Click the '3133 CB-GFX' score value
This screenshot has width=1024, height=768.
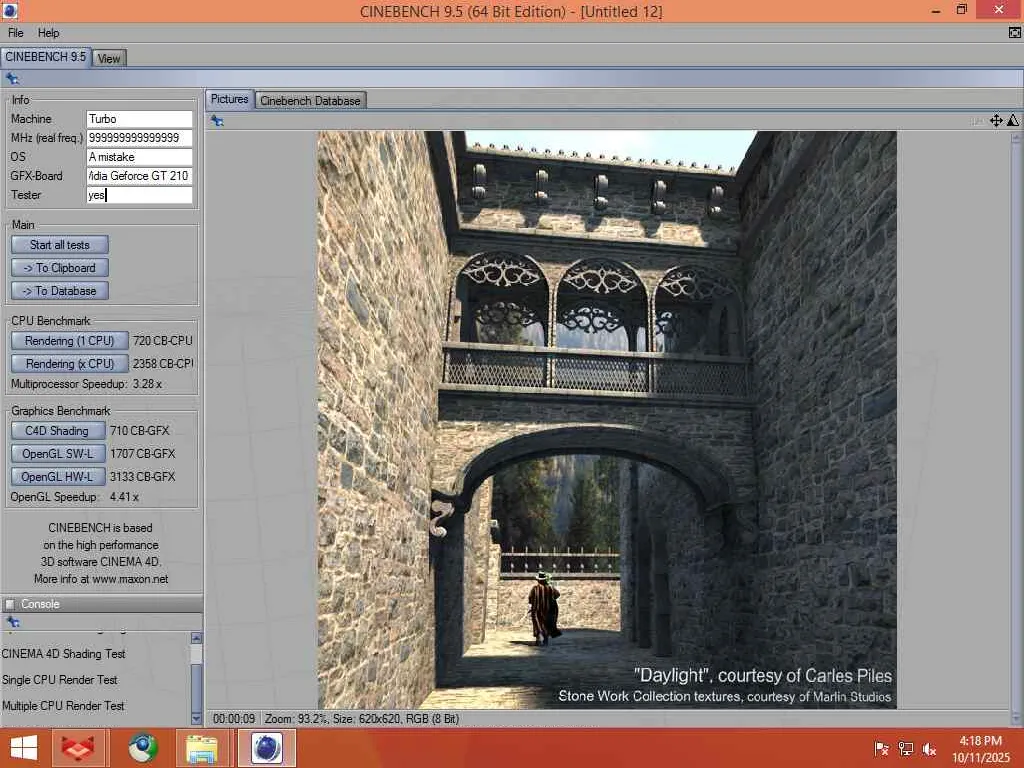(x=142, y=477)
